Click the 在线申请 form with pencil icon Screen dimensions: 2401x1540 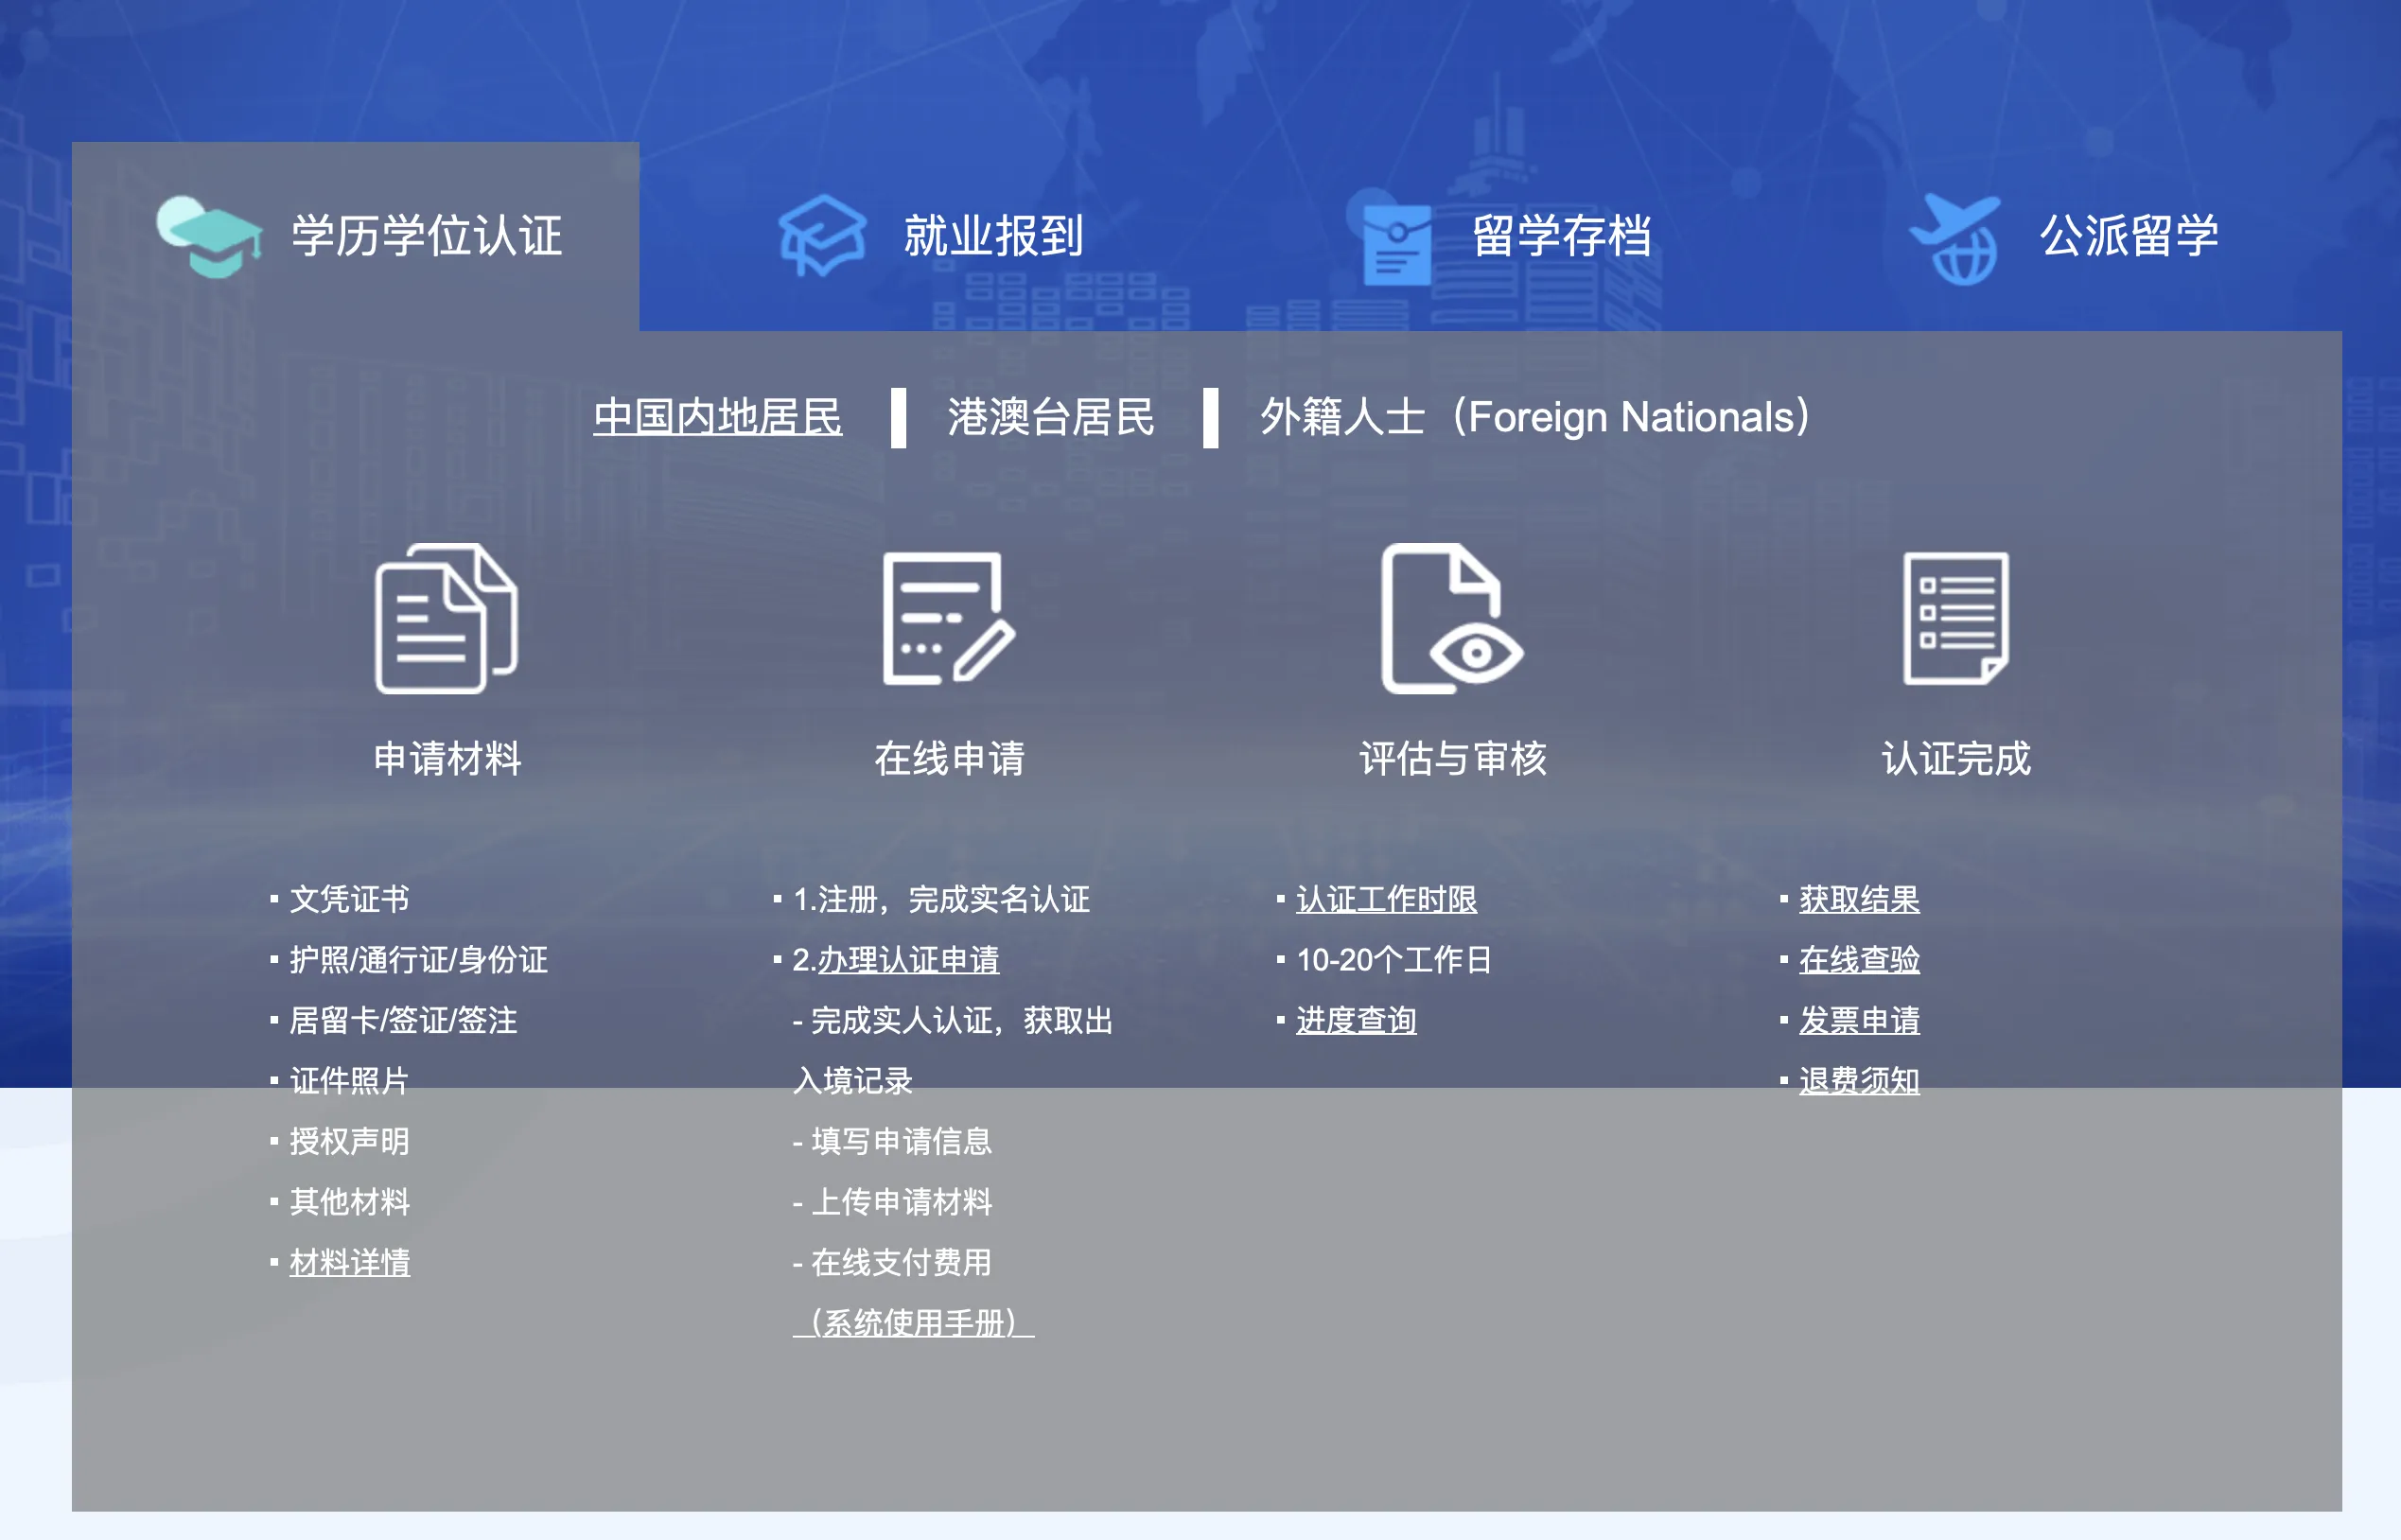click(x=948, y=619)
